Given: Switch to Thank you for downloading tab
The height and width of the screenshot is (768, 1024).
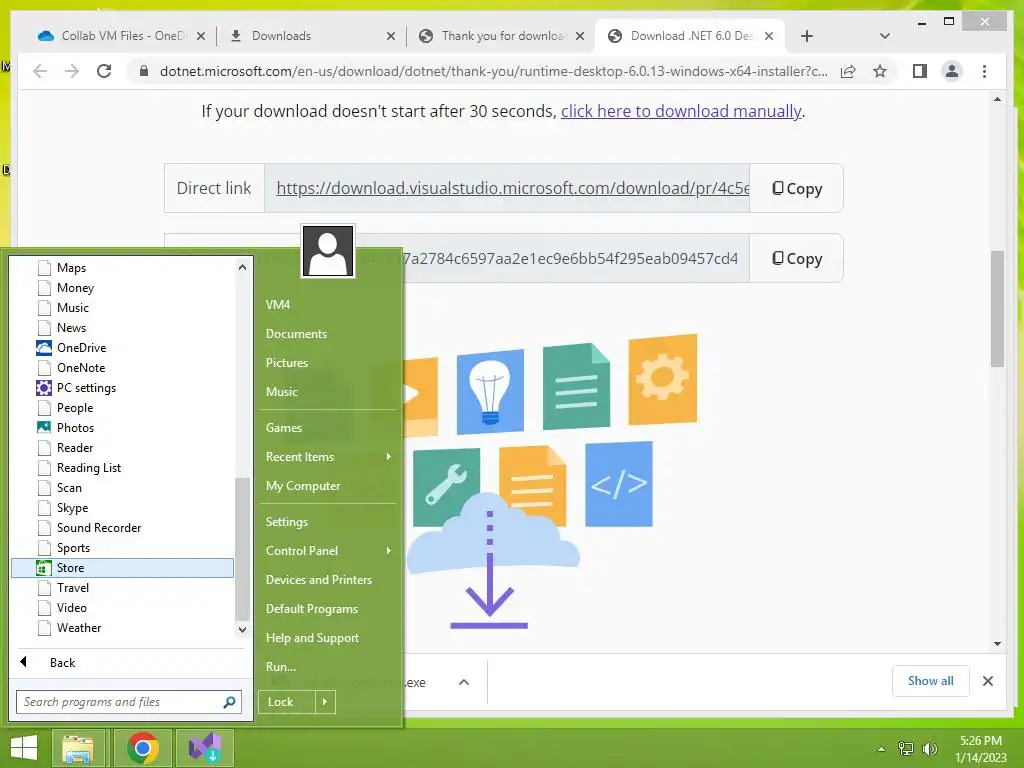Looking at the screenshot, I should point(501,36).
